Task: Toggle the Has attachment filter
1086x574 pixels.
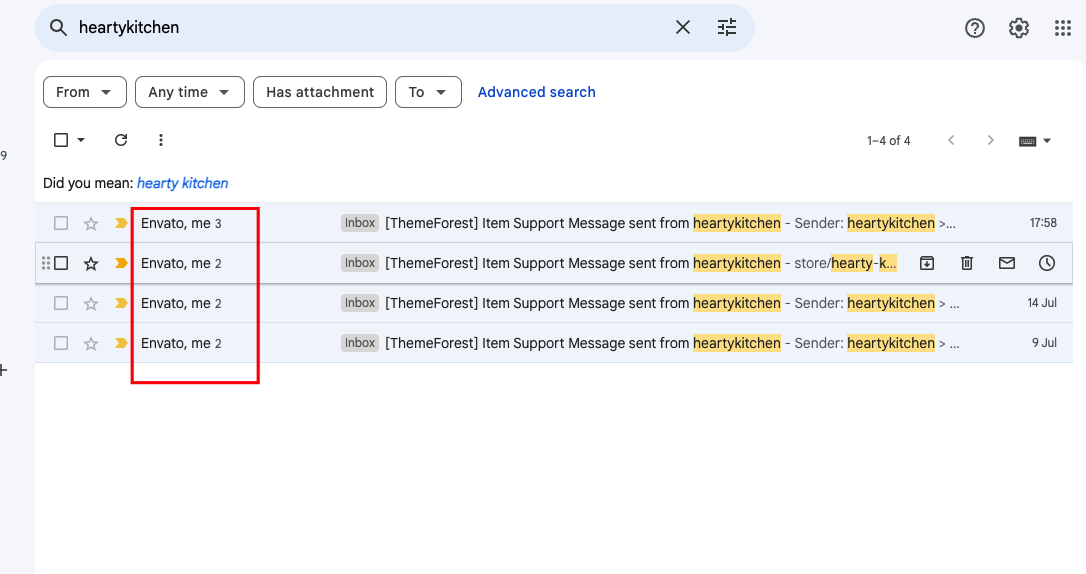Action: [x=320, y=92]
